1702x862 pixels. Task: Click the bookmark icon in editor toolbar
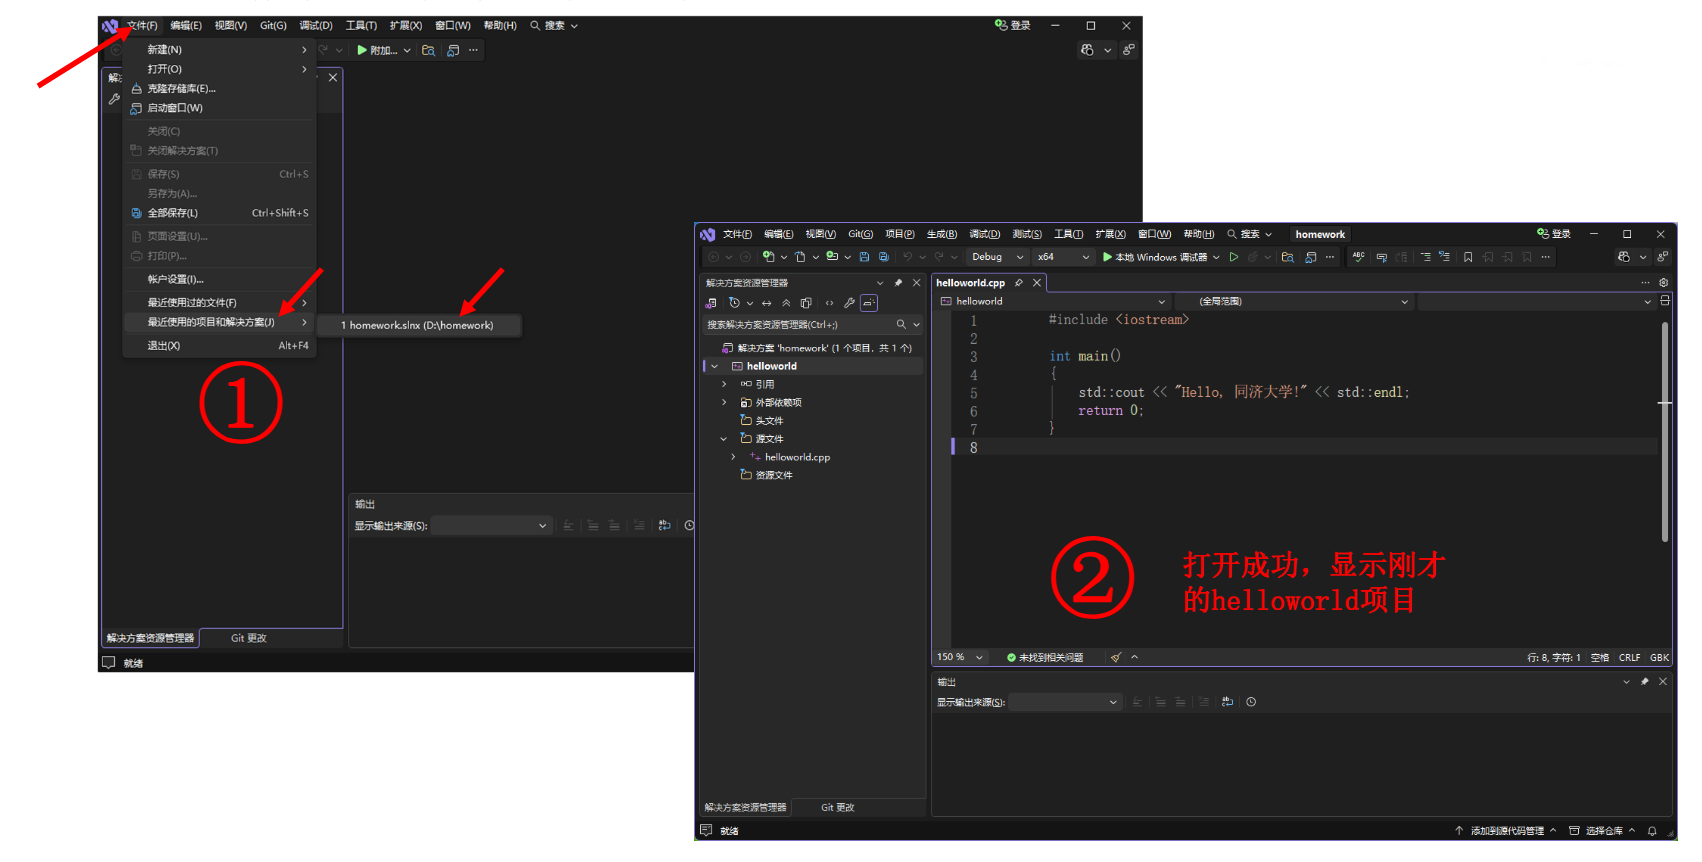coord(1468,257)
